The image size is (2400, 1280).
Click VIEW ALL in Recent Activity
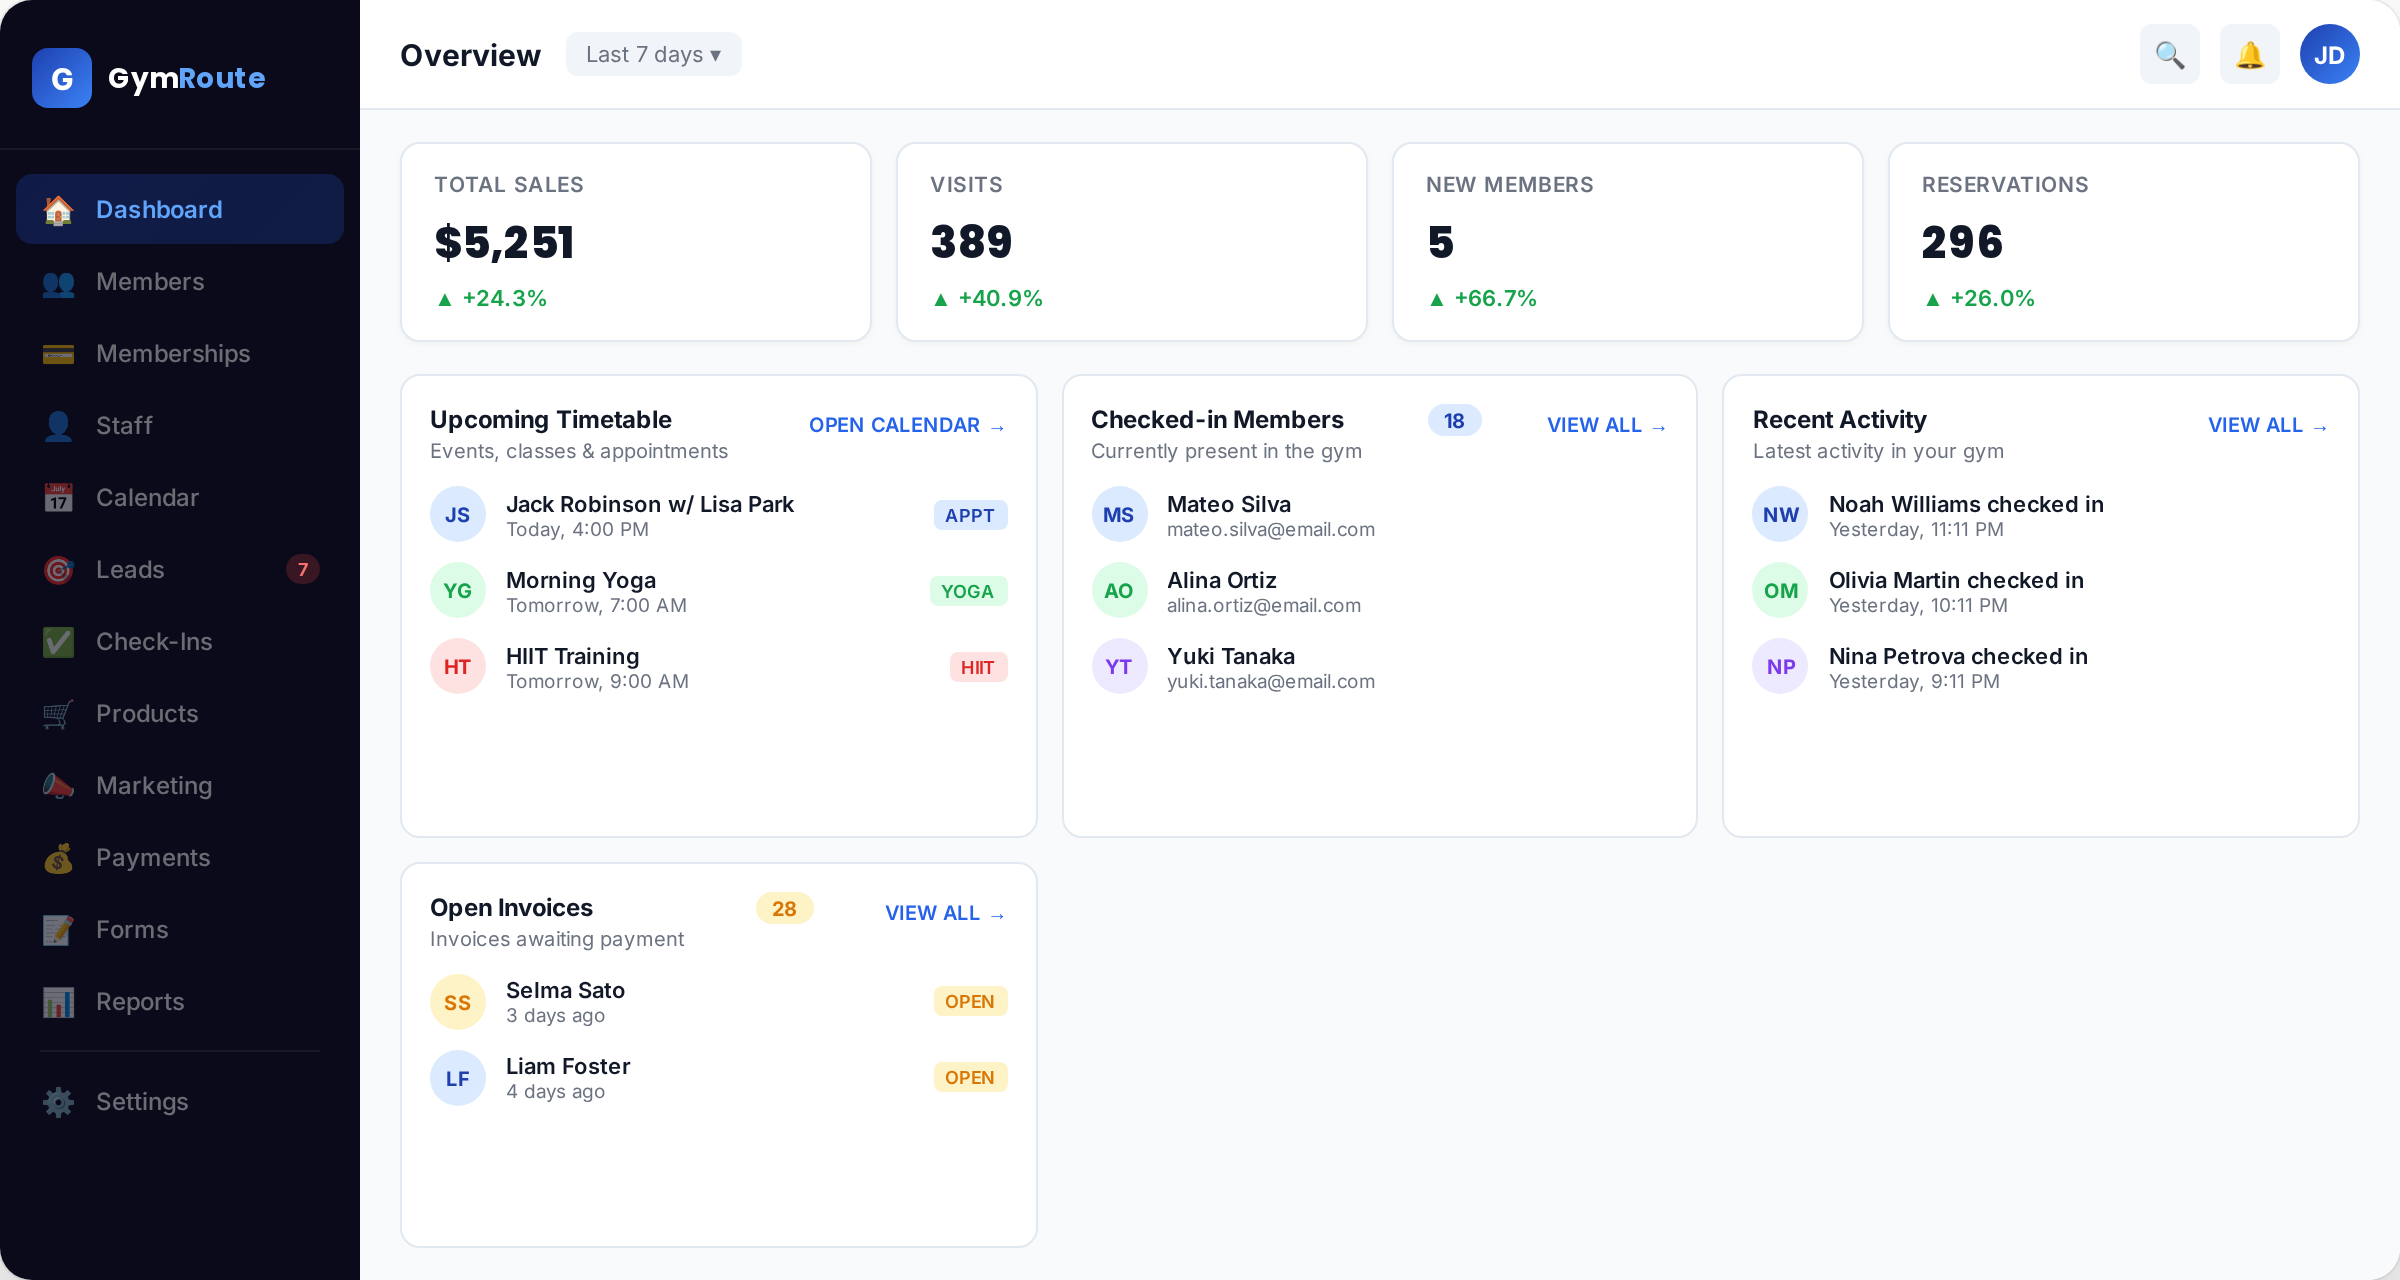click(2268, 425)
